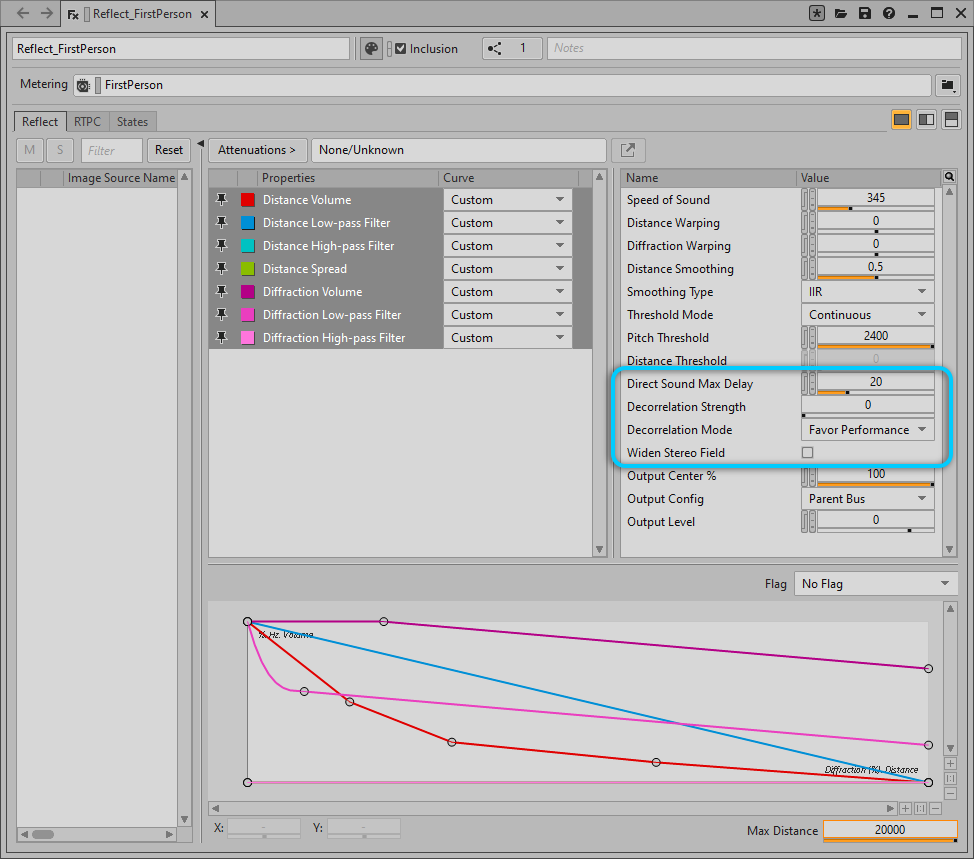Open the Help question mark icon

[888, 14]
